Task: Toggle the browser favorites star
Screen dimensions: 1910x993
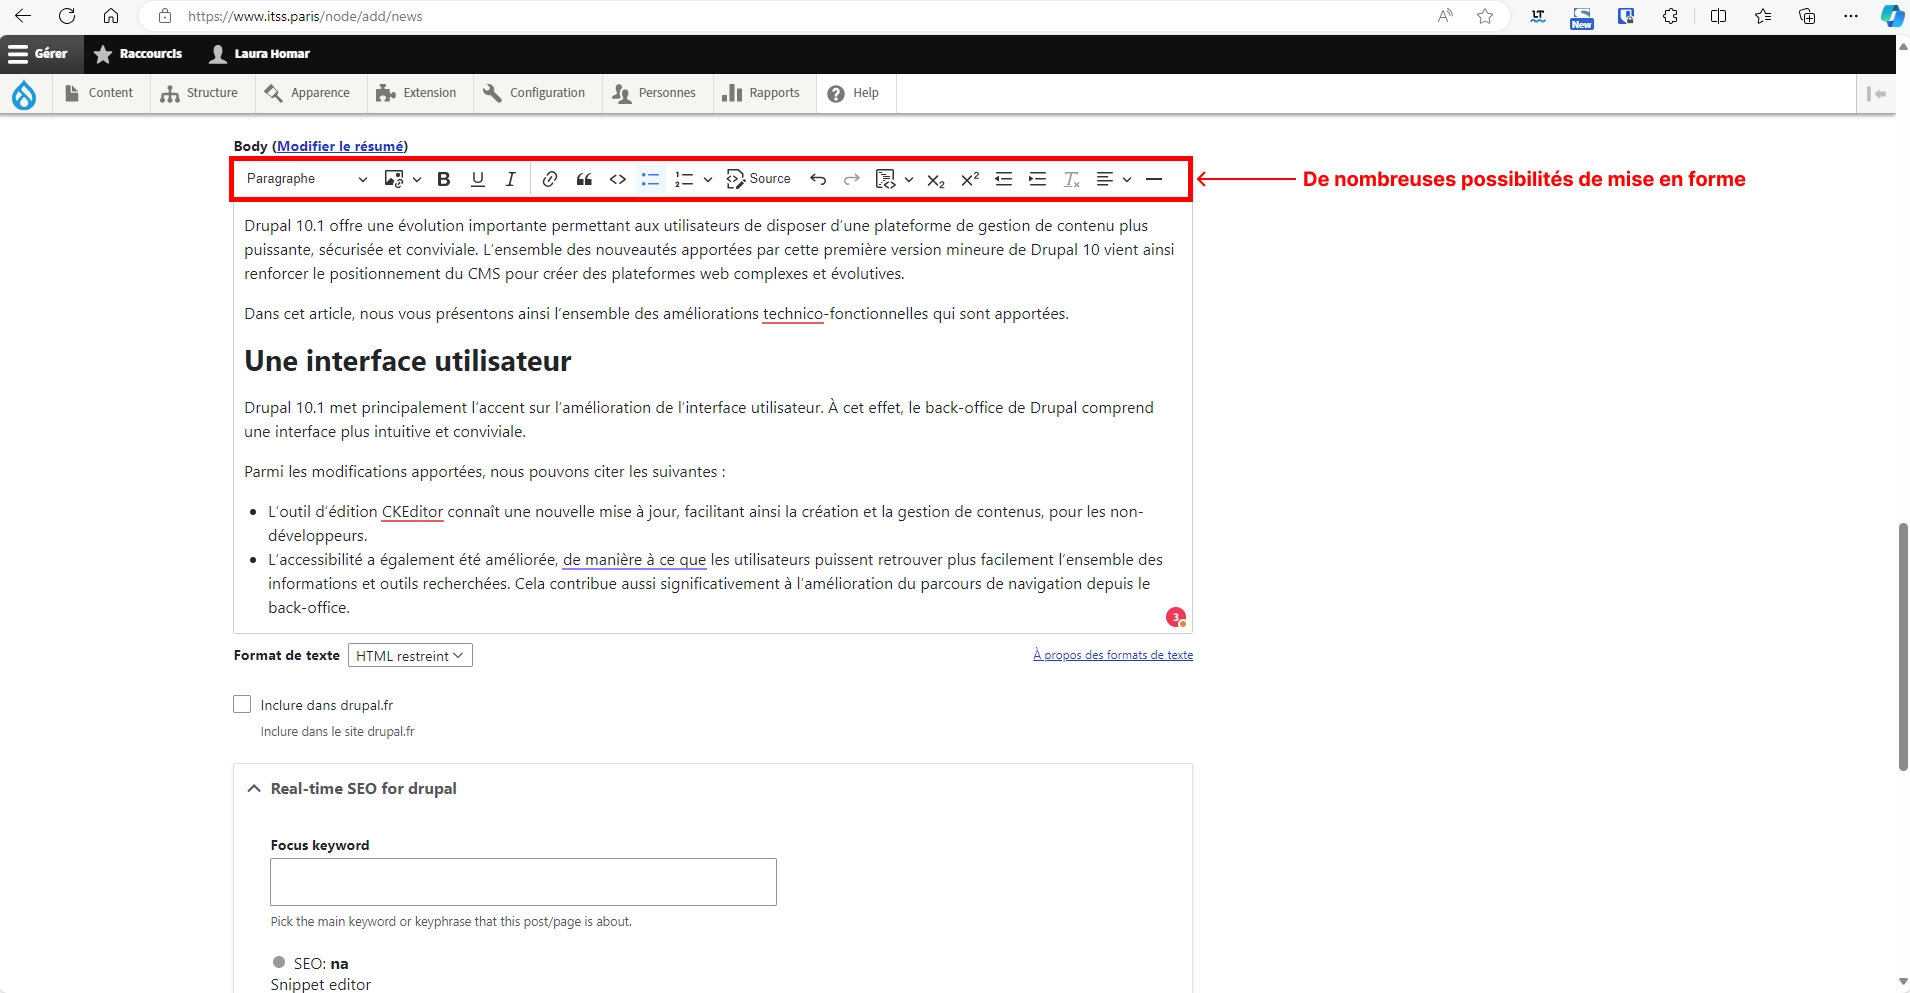Action: (1484, 16)
